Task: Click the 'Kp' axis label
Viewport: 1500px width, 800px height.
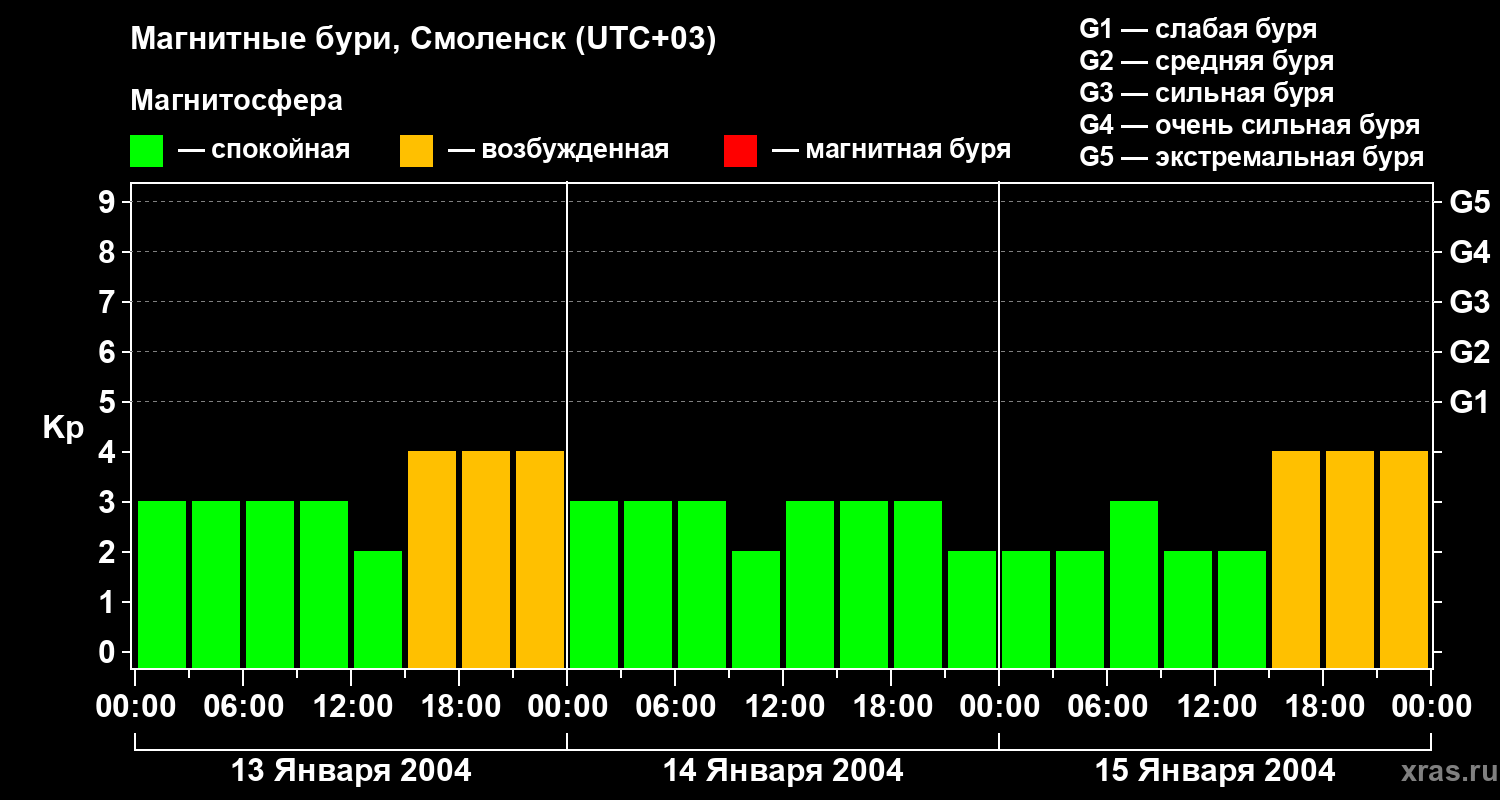Action: (x=63, y=428)
